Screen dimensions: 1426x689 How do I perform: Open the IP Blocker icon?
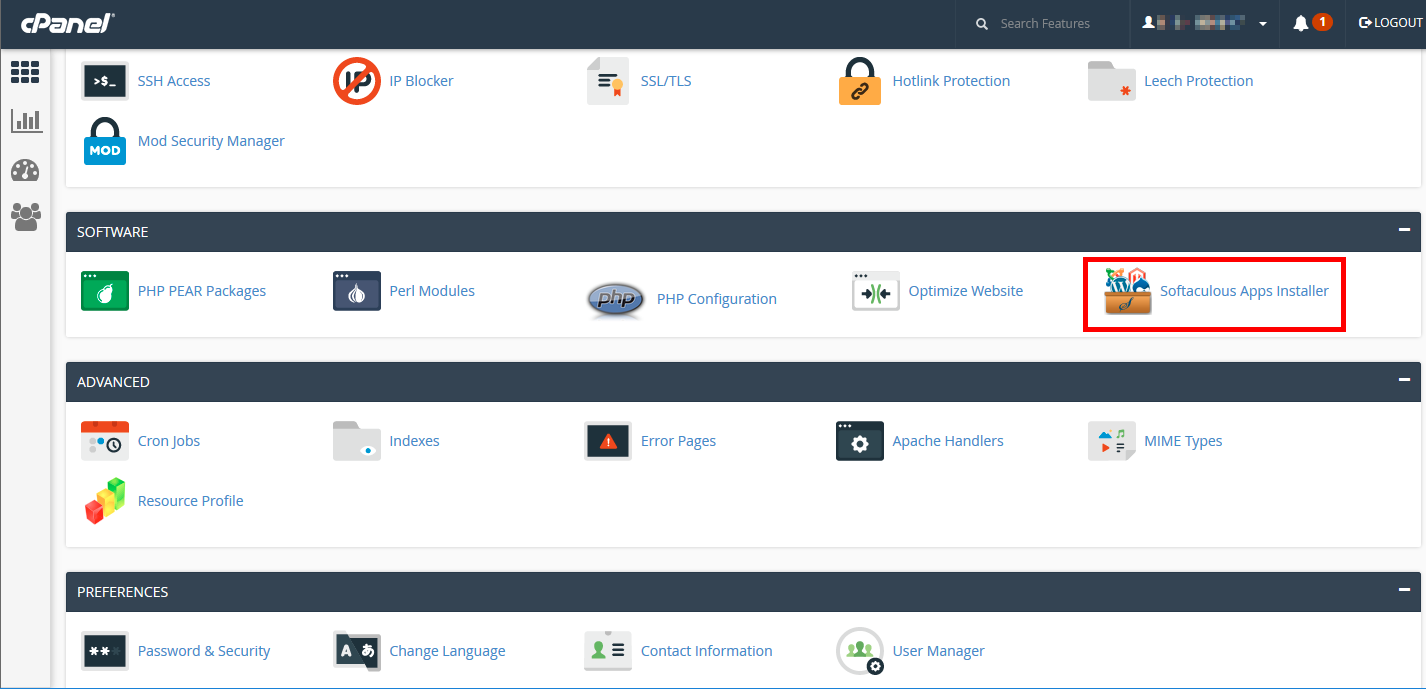(357, 81)
